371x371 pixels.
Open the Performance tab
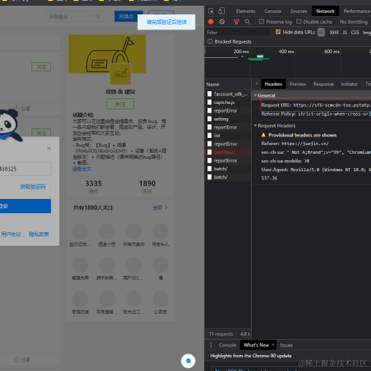(x=356, y=11)
